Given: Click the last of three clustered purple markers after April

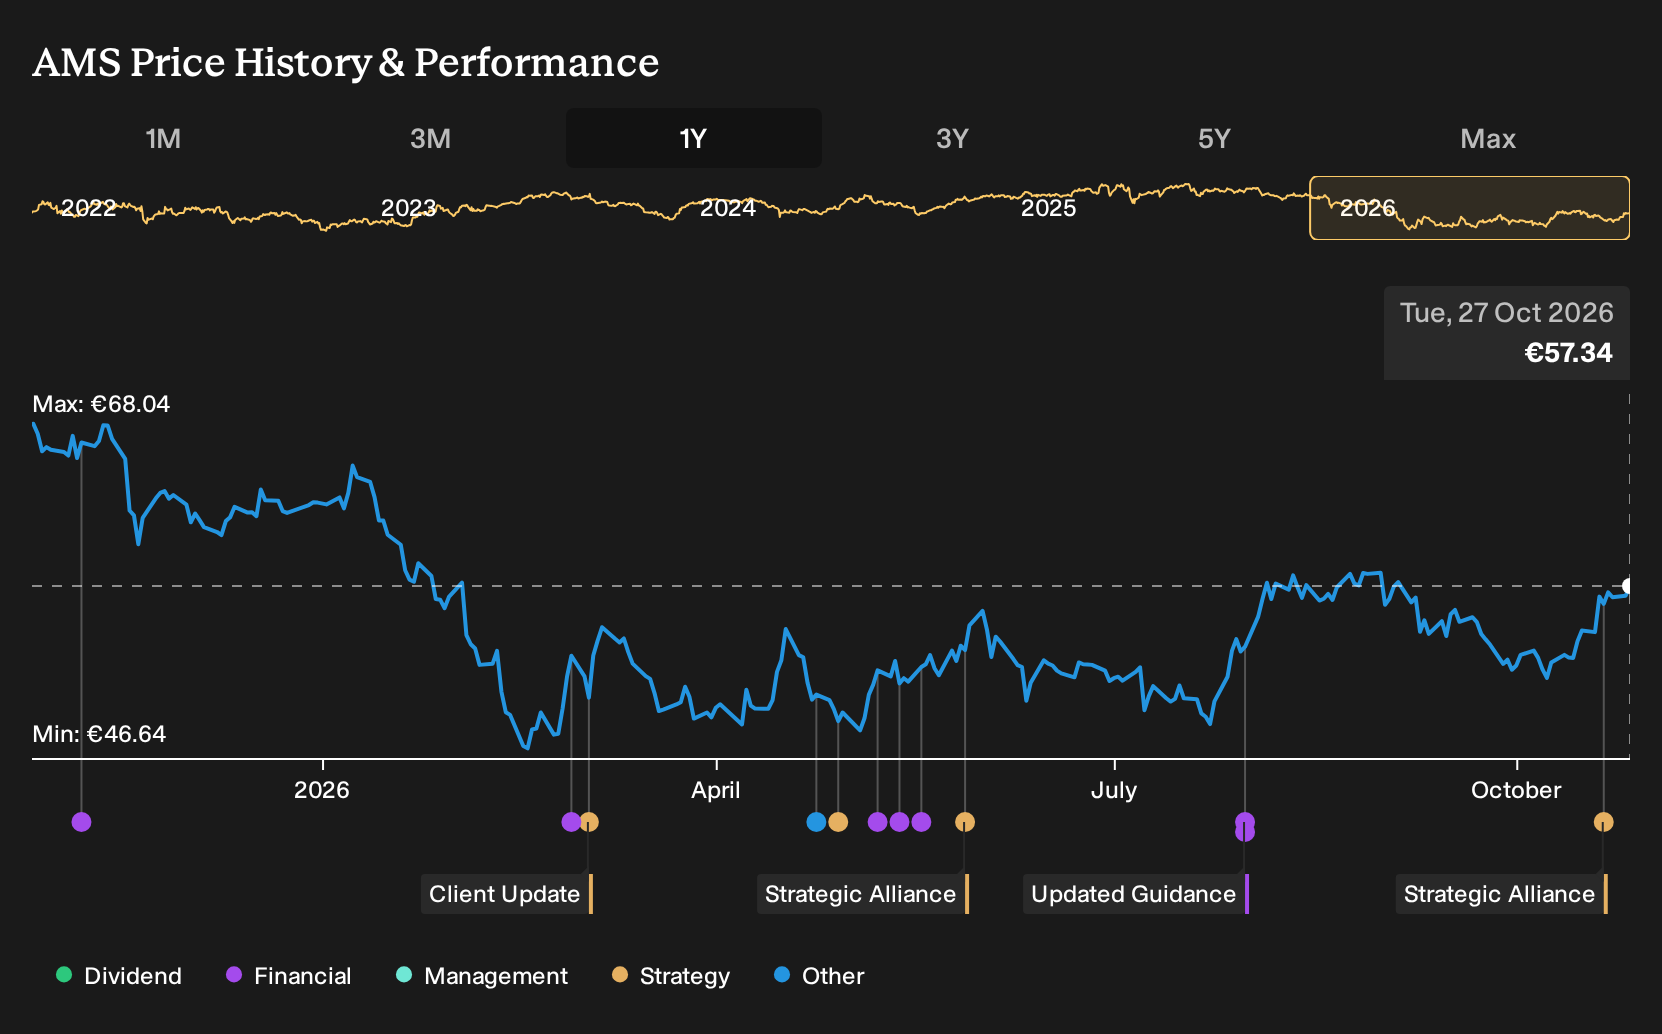Looking at the screenshot, I should [x=921, y=822].
